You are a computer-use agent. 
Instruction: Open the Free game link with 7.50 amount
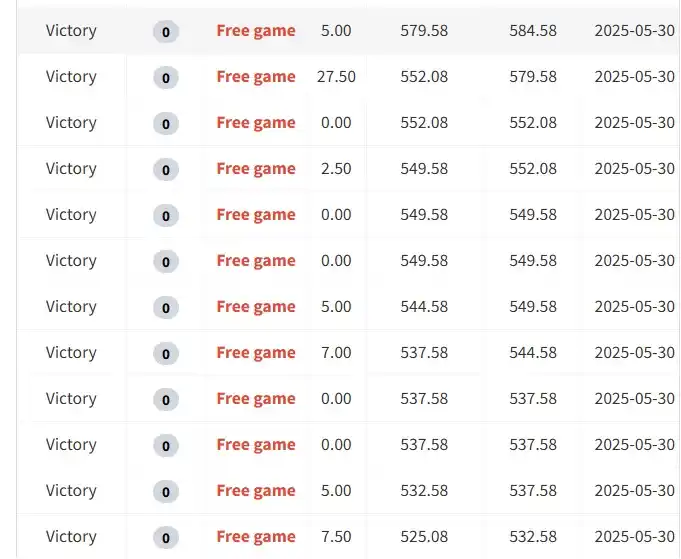coord(256,537)
